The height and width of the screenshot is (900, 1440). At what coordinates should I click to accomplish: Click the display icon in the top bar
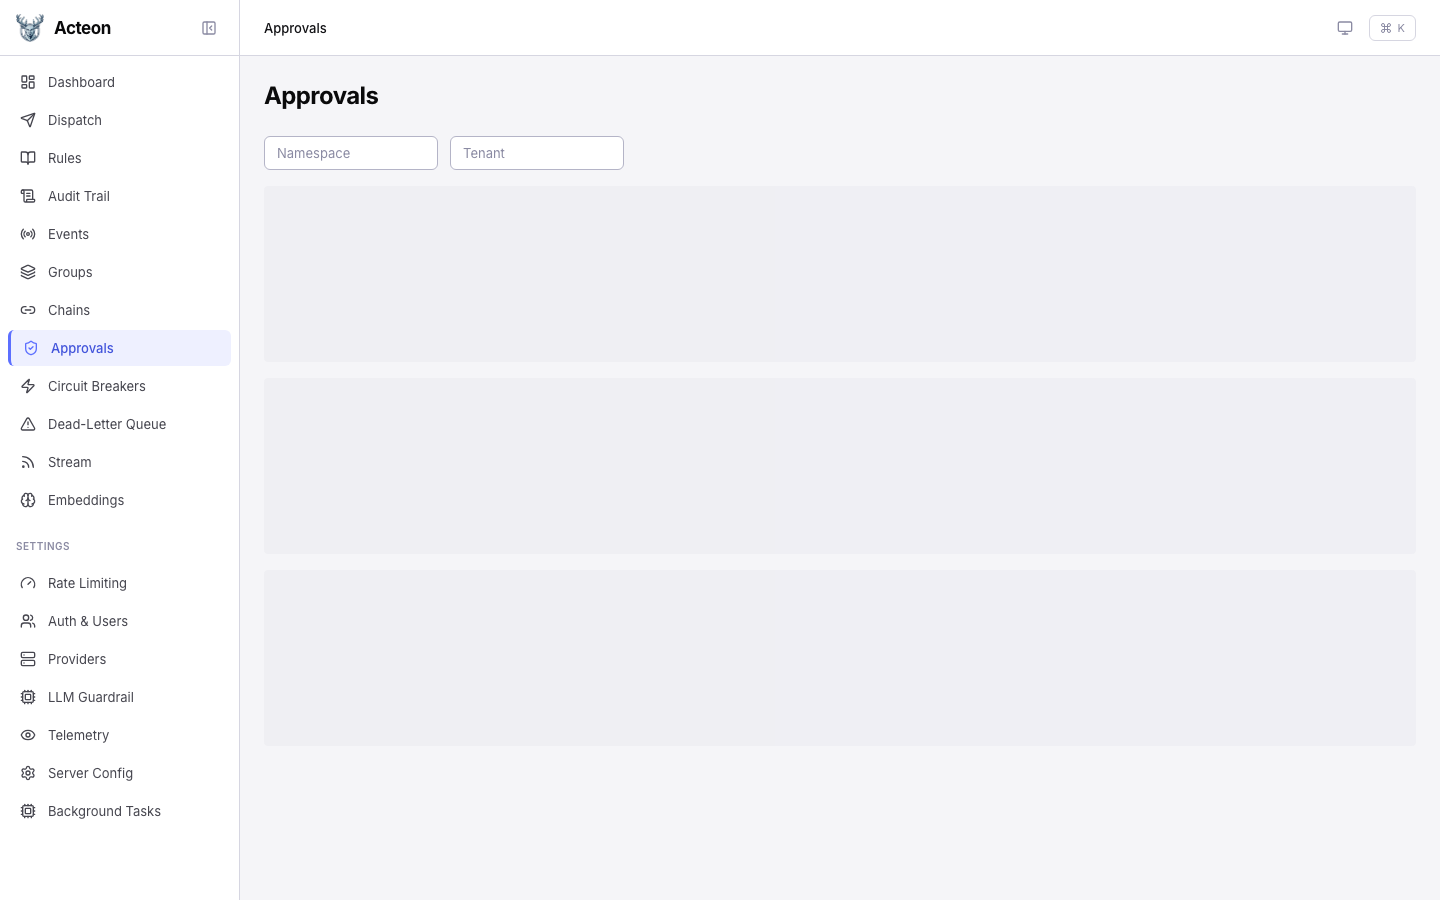1345,28
